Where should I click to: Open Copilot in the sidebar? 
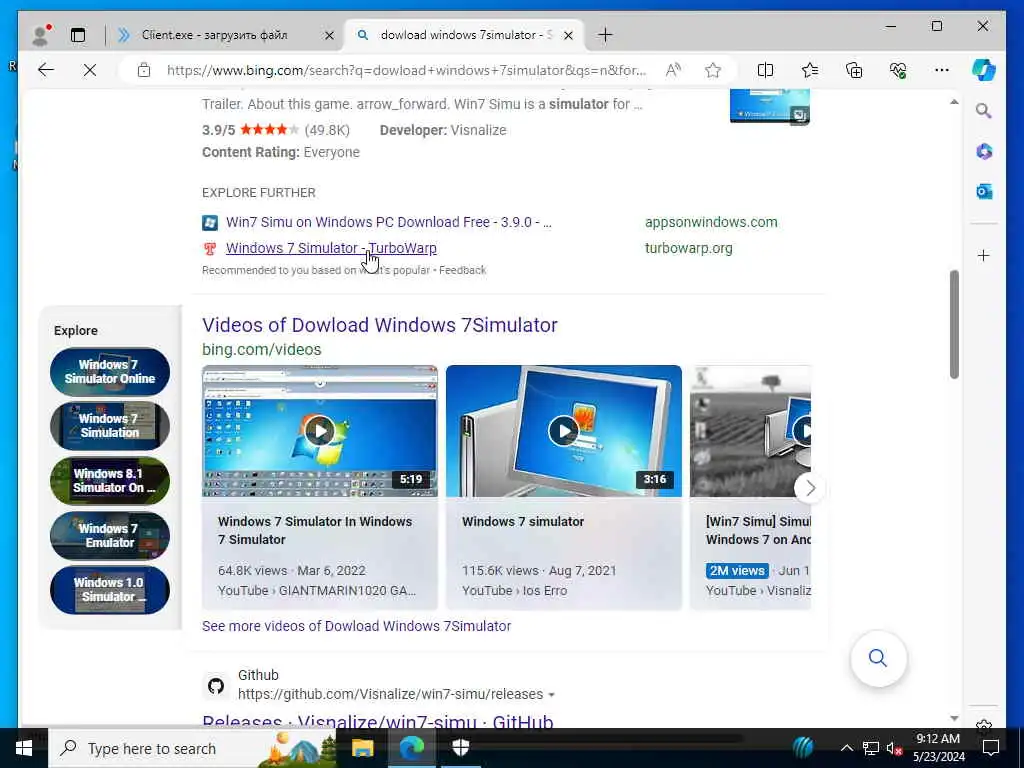[984, 70]
